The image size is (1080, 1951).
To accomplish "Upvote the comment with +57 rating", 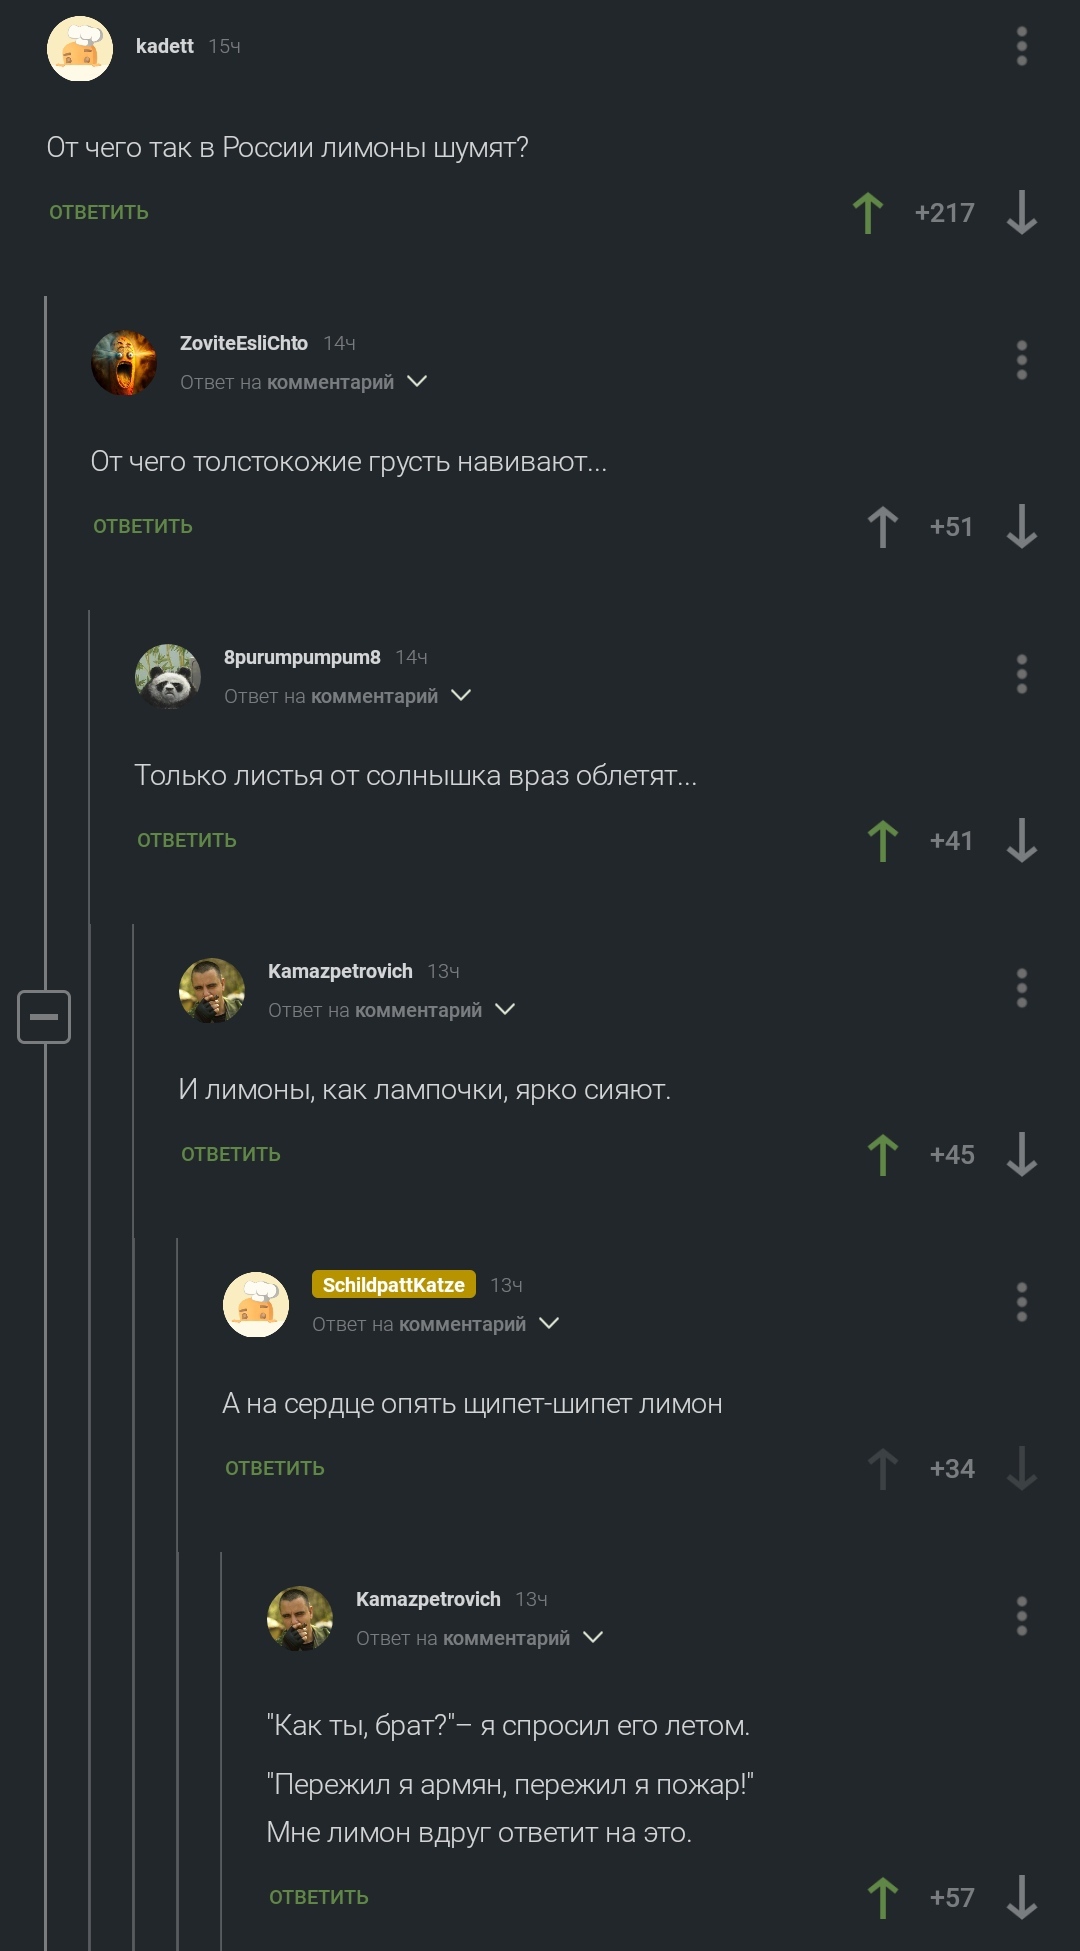I will click(882, 1898).
